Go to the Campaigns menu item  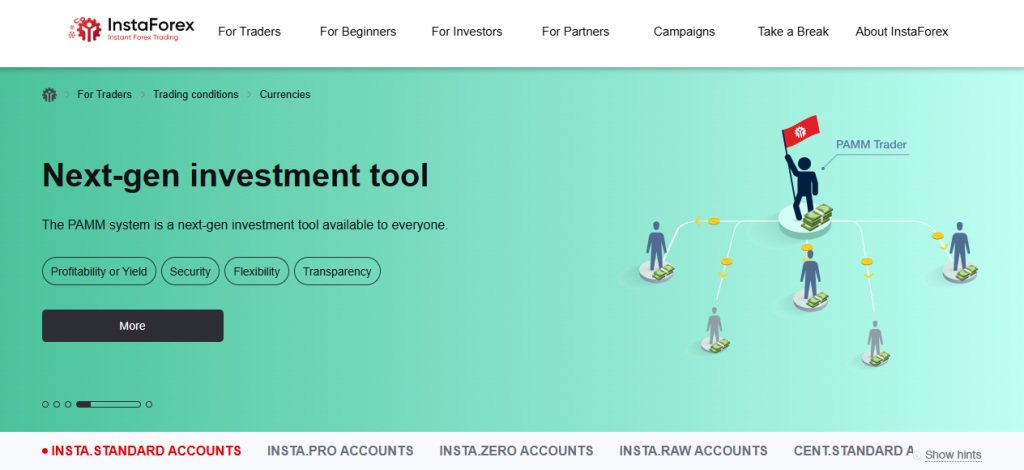coord(684,32)
